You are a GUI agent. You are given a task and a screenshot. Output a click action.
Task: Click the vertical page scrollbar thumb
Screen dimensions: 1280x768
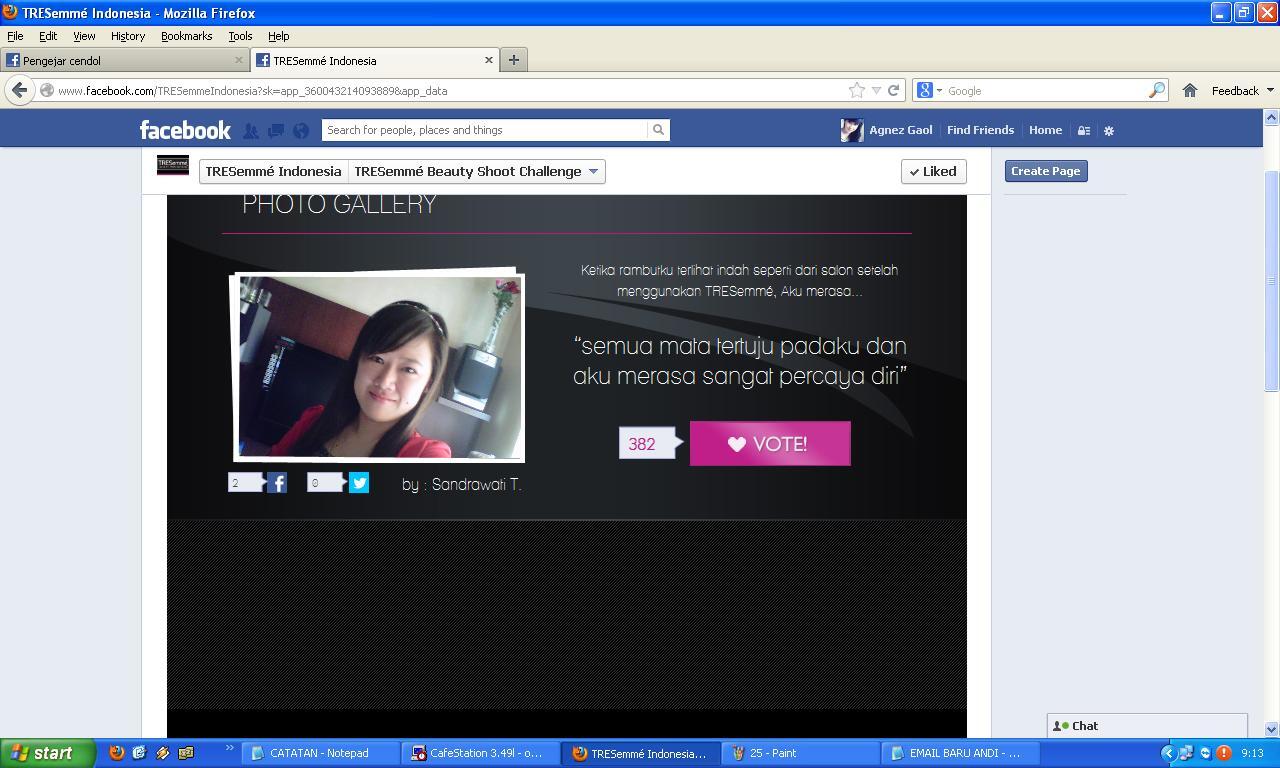pos(1272,280)
